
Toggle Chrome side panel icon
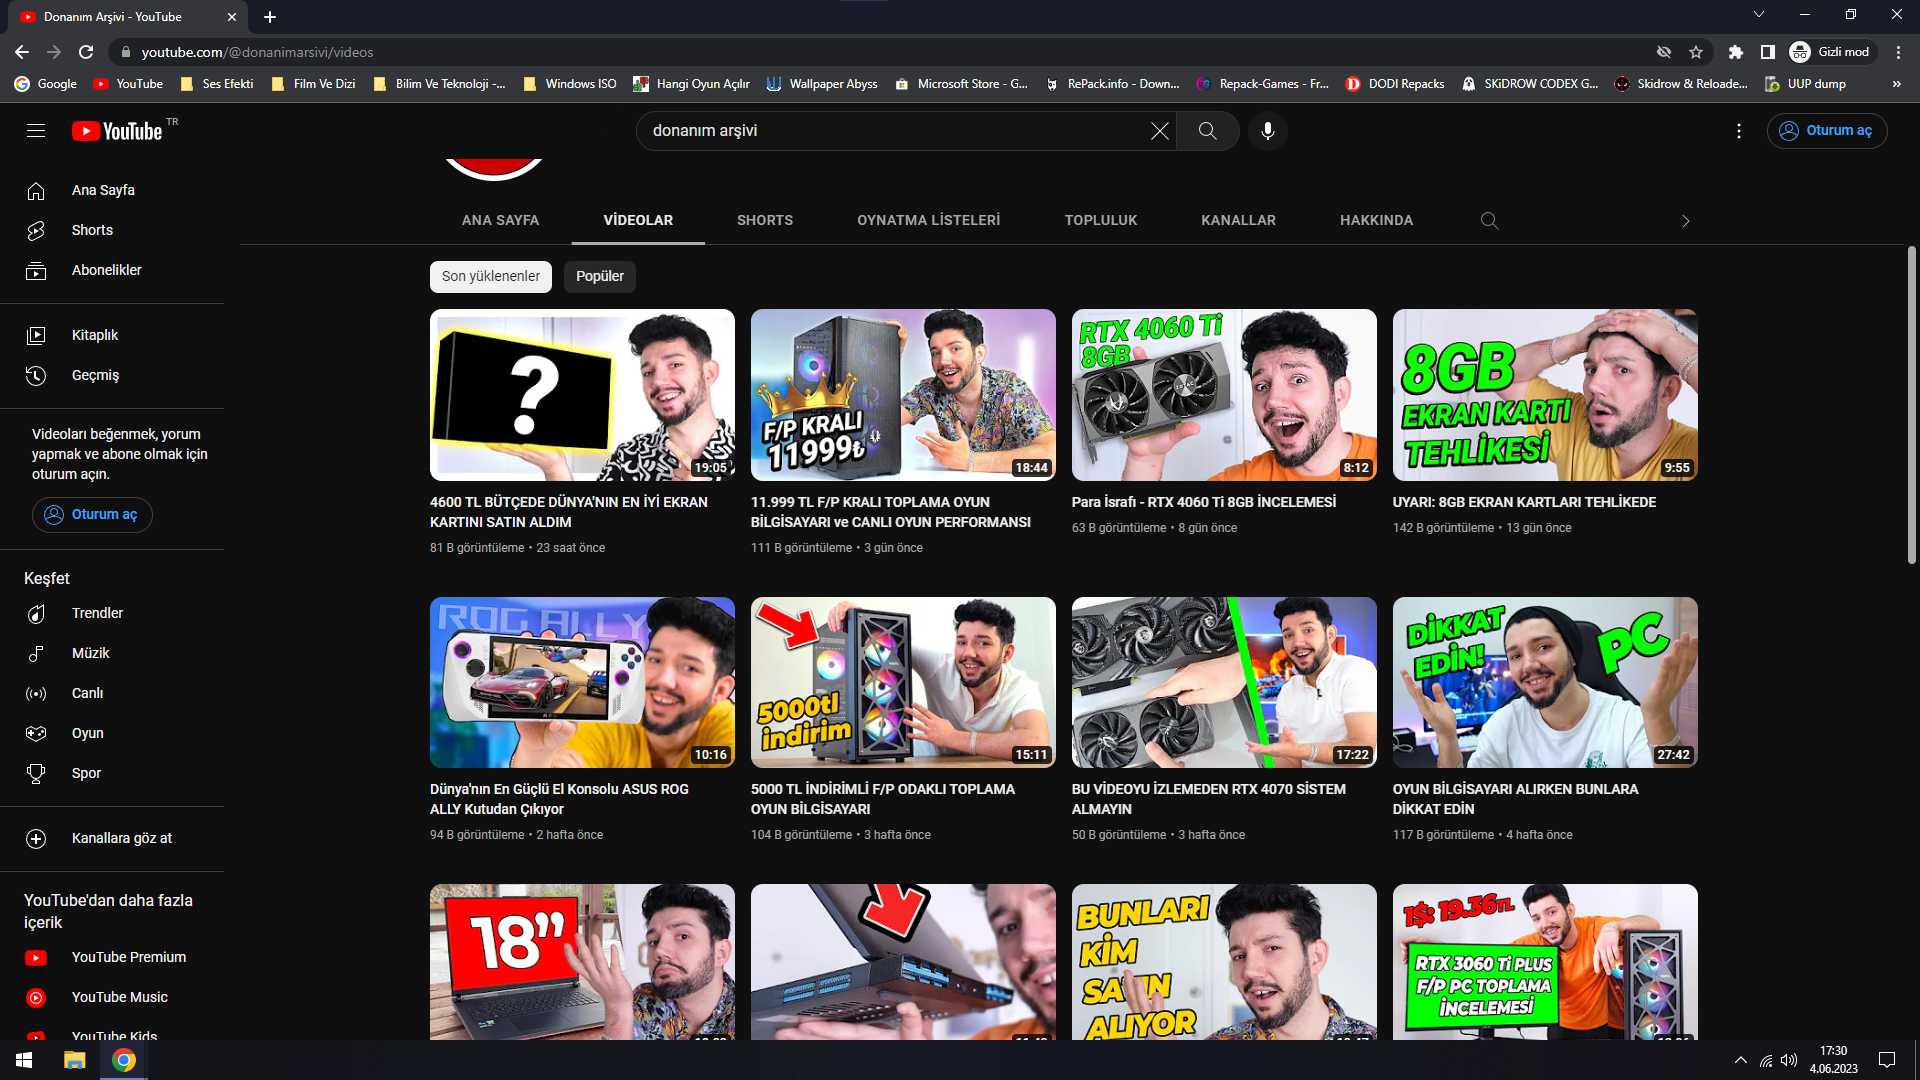click(x=1768, y=52)
